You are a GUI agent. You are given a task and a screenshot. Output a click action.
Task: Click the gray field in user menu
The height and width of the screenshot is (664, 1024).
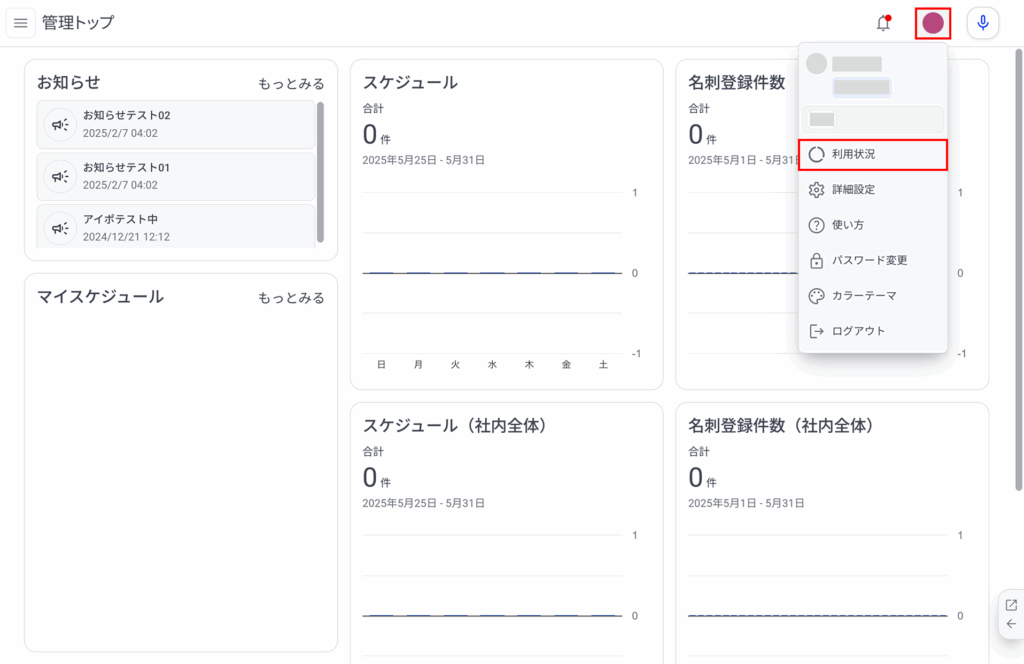[x=873, y=120]
